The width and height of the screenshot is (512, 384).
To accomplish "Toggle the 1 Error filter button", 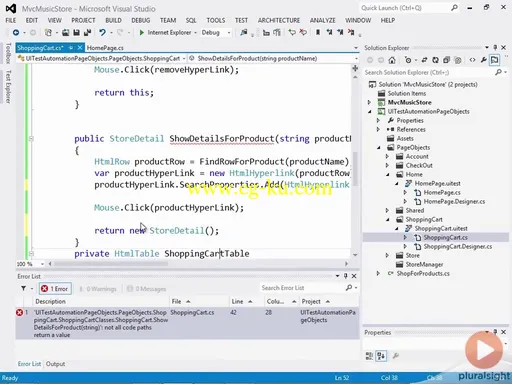I will 54,289.
